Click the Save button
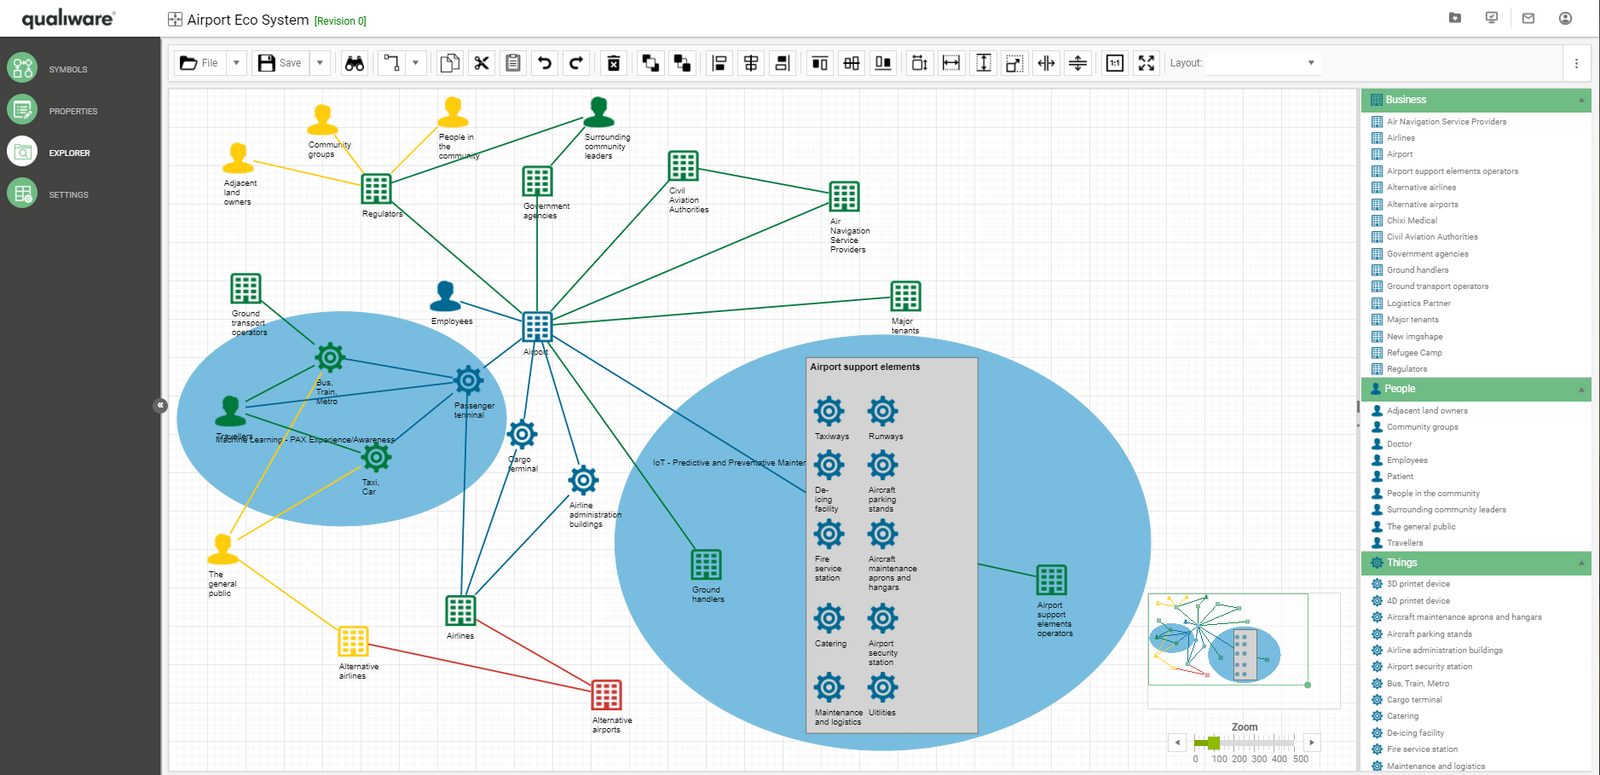 (x=280, y=63)
